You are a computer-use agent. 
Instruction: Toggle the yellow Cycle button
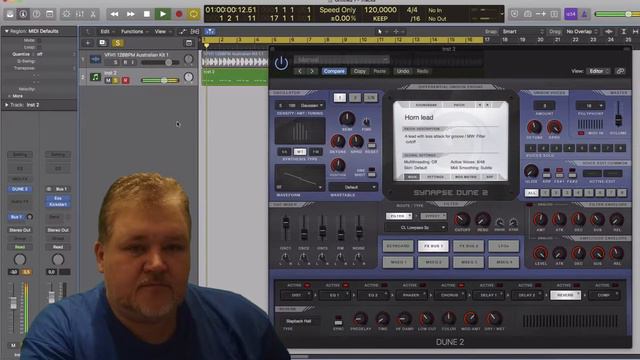193,14
